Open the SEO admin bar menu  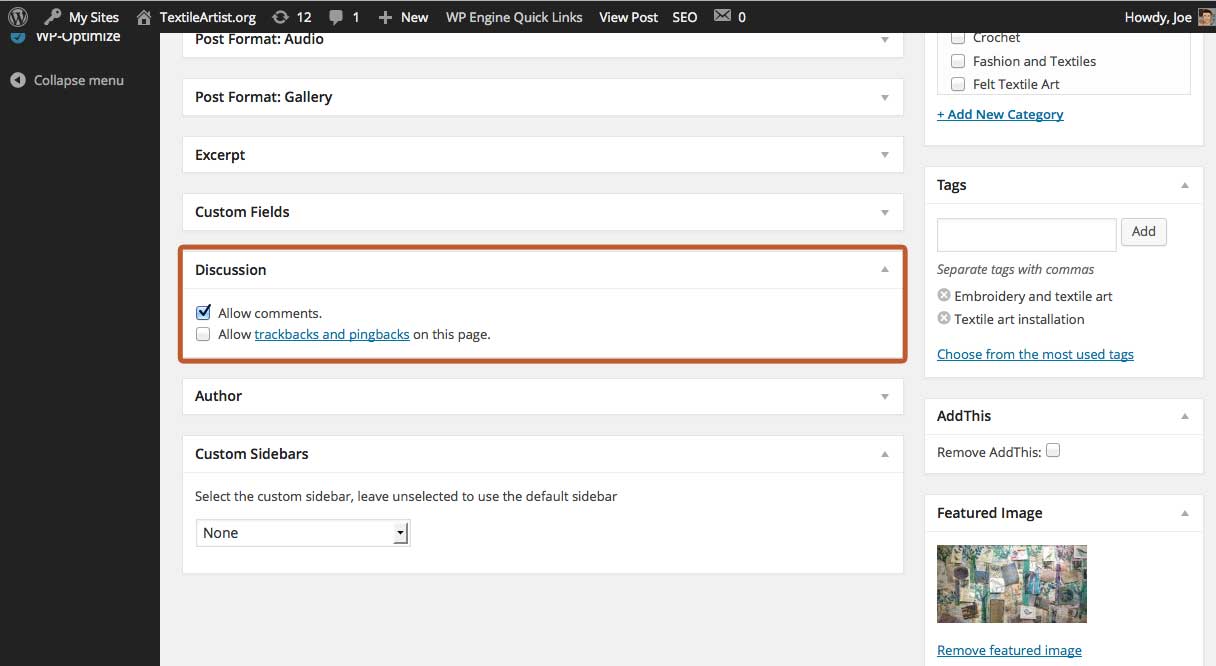[685, 17]
